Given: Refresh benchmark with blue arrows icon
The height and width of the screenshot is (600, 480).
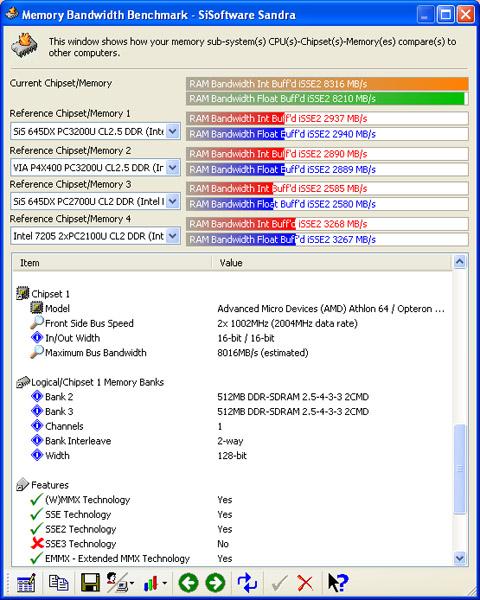Looking at the screenshot, I should point(247,583).
